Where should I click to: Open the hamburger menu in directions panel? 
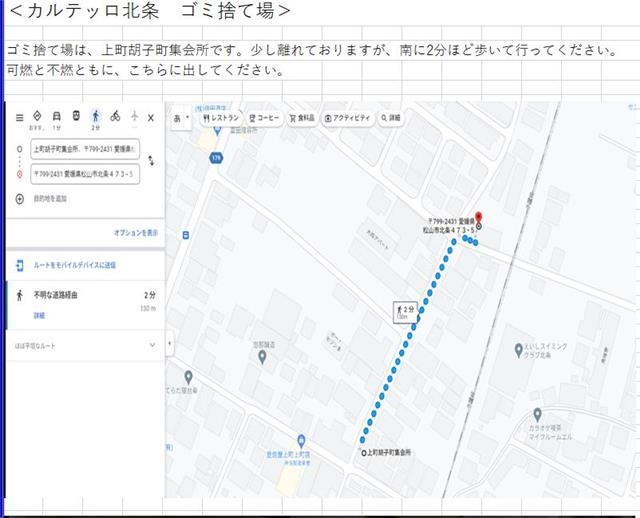point(19,117)
